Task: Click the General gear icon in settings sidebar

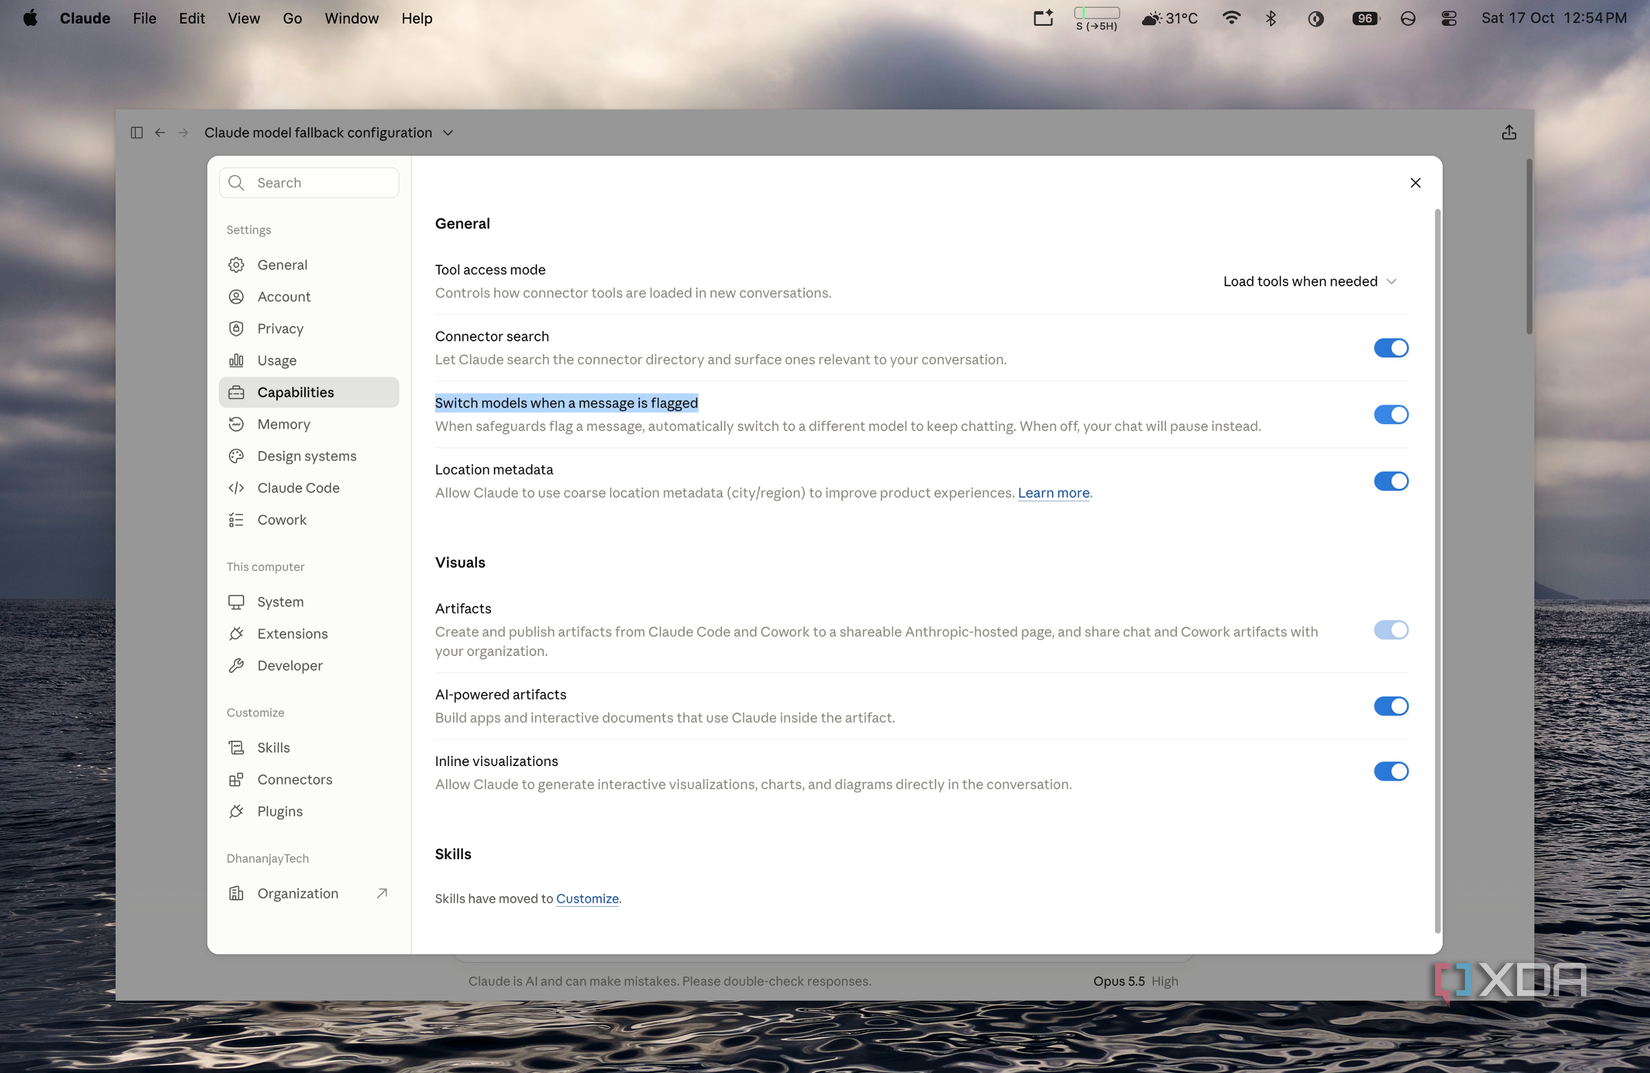Action: [236, 265]
